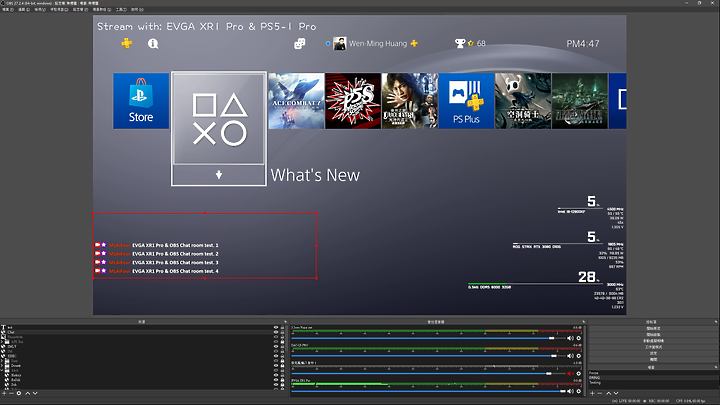Open Settings from the Controls panel
The width and height of the screenshot is (720, 405).
(x=653, y=353)
